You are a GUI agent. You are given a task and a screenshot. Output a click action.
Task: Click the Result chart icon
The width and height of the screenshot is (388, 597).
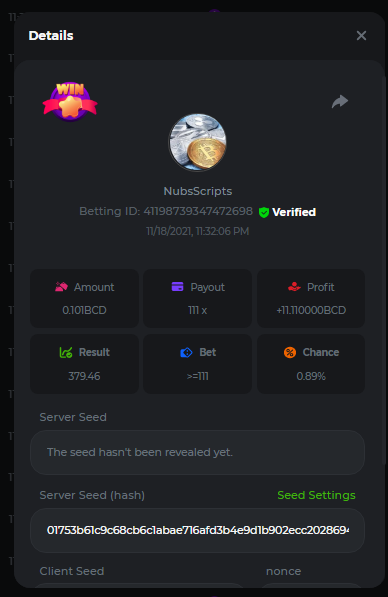coord(66,352)
